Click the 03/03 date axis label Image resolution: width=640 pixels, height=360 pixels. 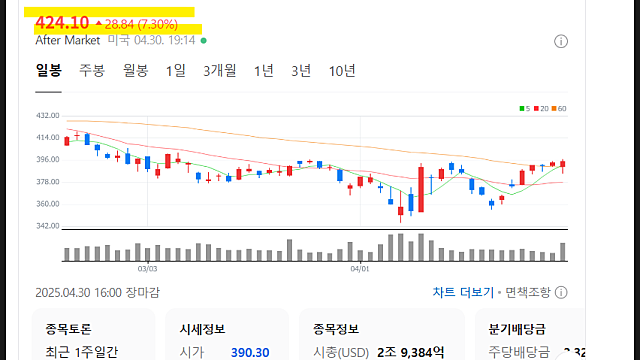coord(147,269)
